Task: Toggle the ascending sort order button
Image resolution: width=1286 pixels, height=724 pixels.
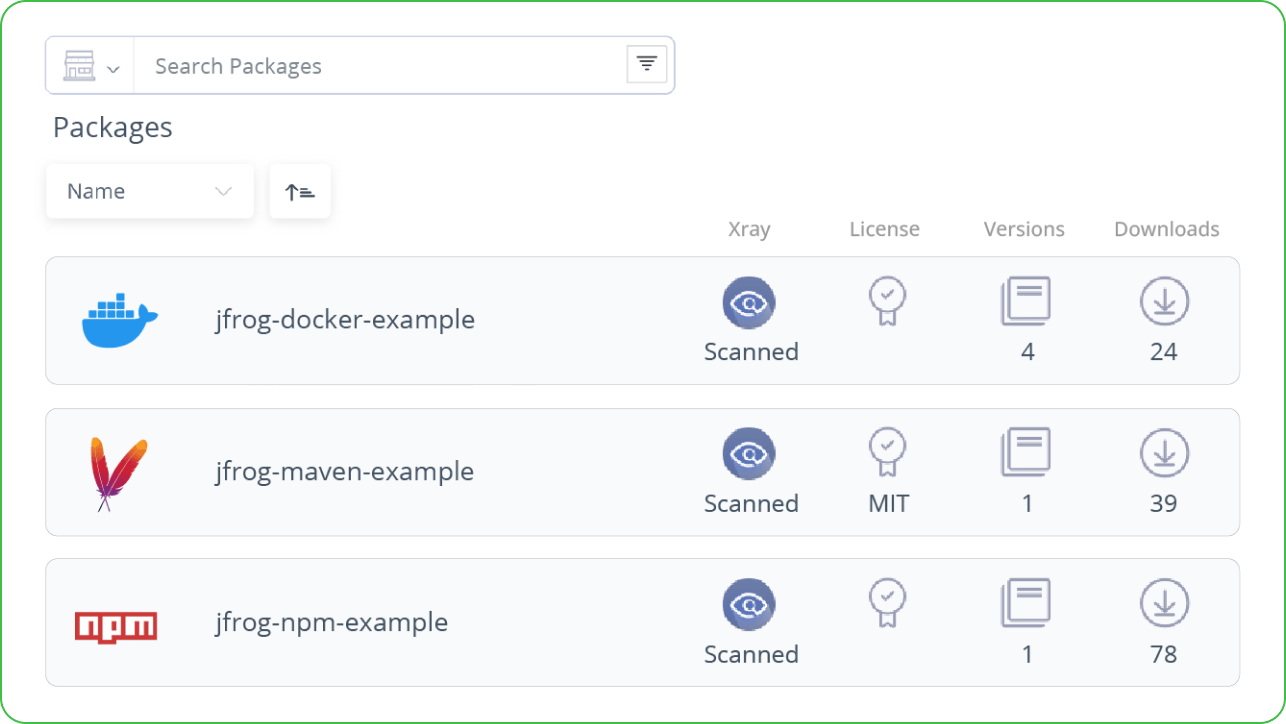Action: 300,191
